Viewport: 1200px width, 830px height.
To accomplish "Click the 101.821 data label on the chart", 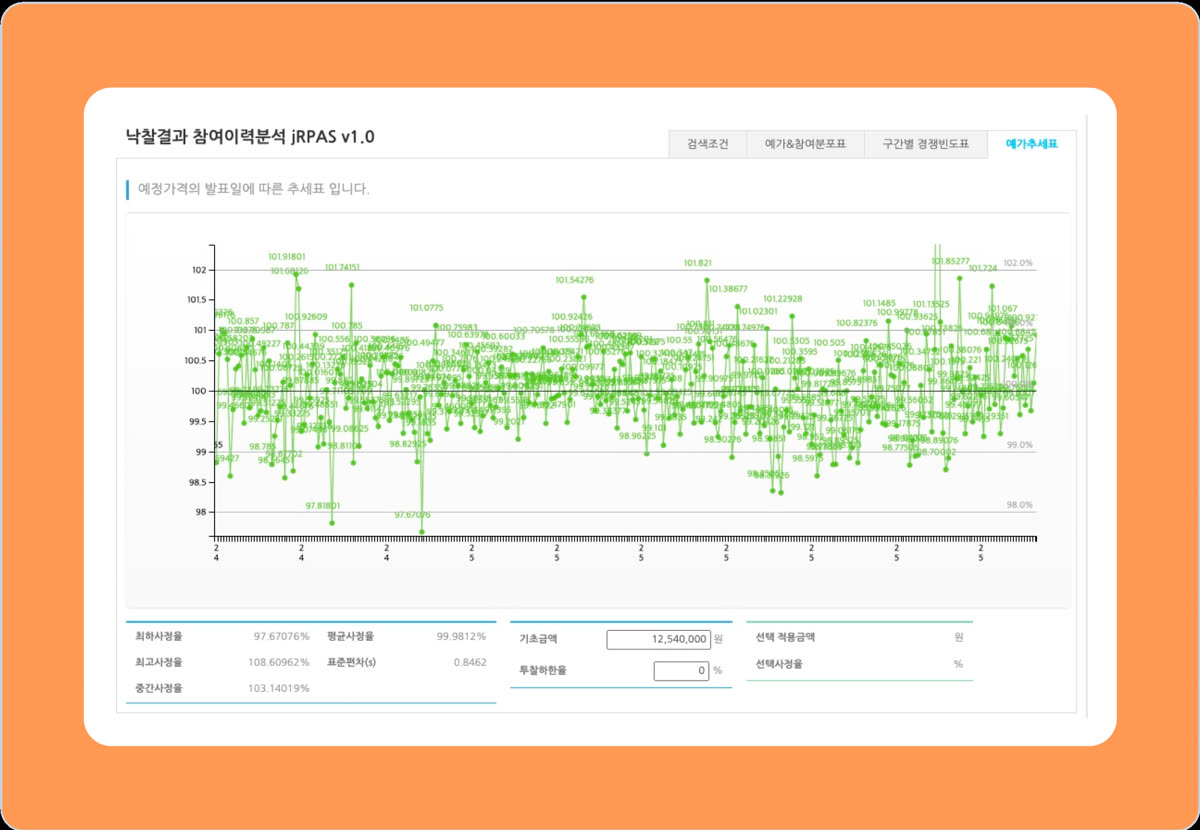I will pyautogui.click(x=698, y=263).
